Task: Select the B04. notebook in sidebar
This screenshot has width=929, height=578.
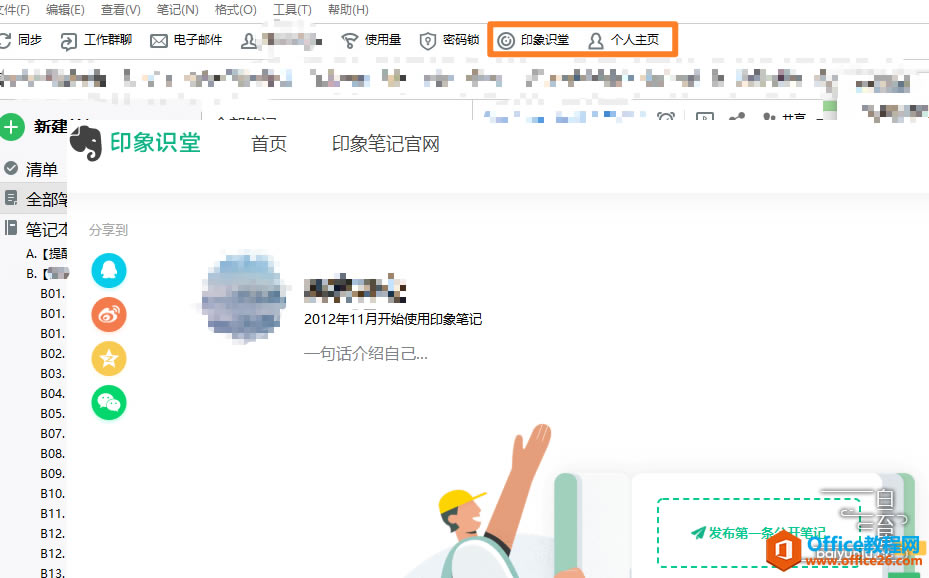Action: tap(53, 394)
